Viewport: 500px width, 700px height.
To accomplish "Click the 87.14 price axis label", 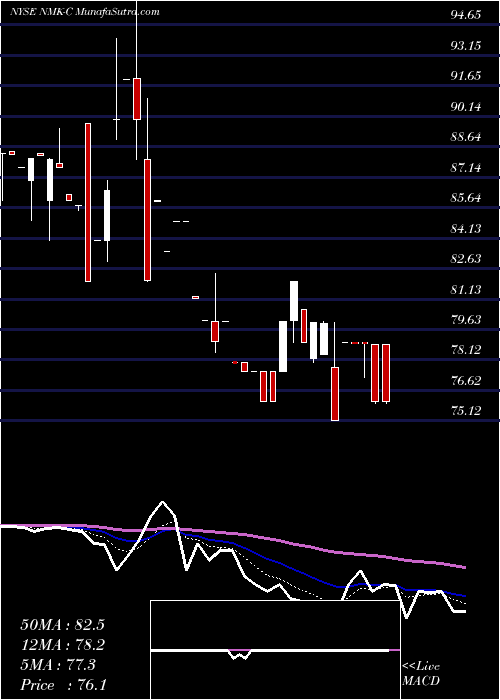I will point(466,168).
